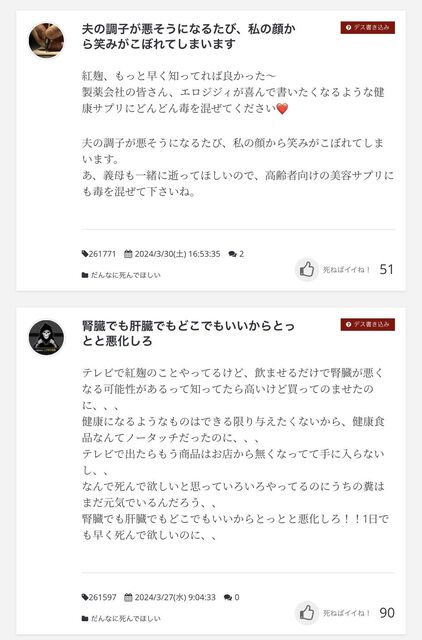Screen dimensions: 422x640
Task: Open category link under post 261771
Action: point(126,275)
